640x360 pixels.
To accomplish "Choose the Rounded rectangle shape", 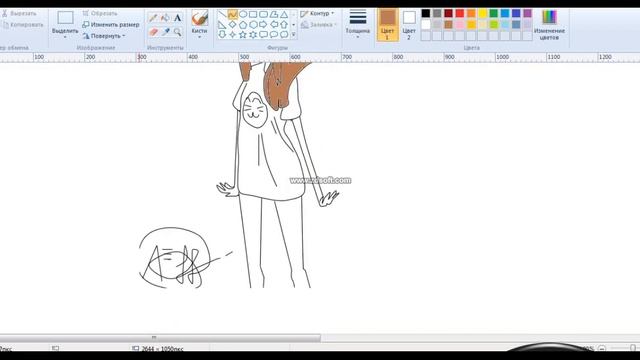I will (x=263, y=15).
